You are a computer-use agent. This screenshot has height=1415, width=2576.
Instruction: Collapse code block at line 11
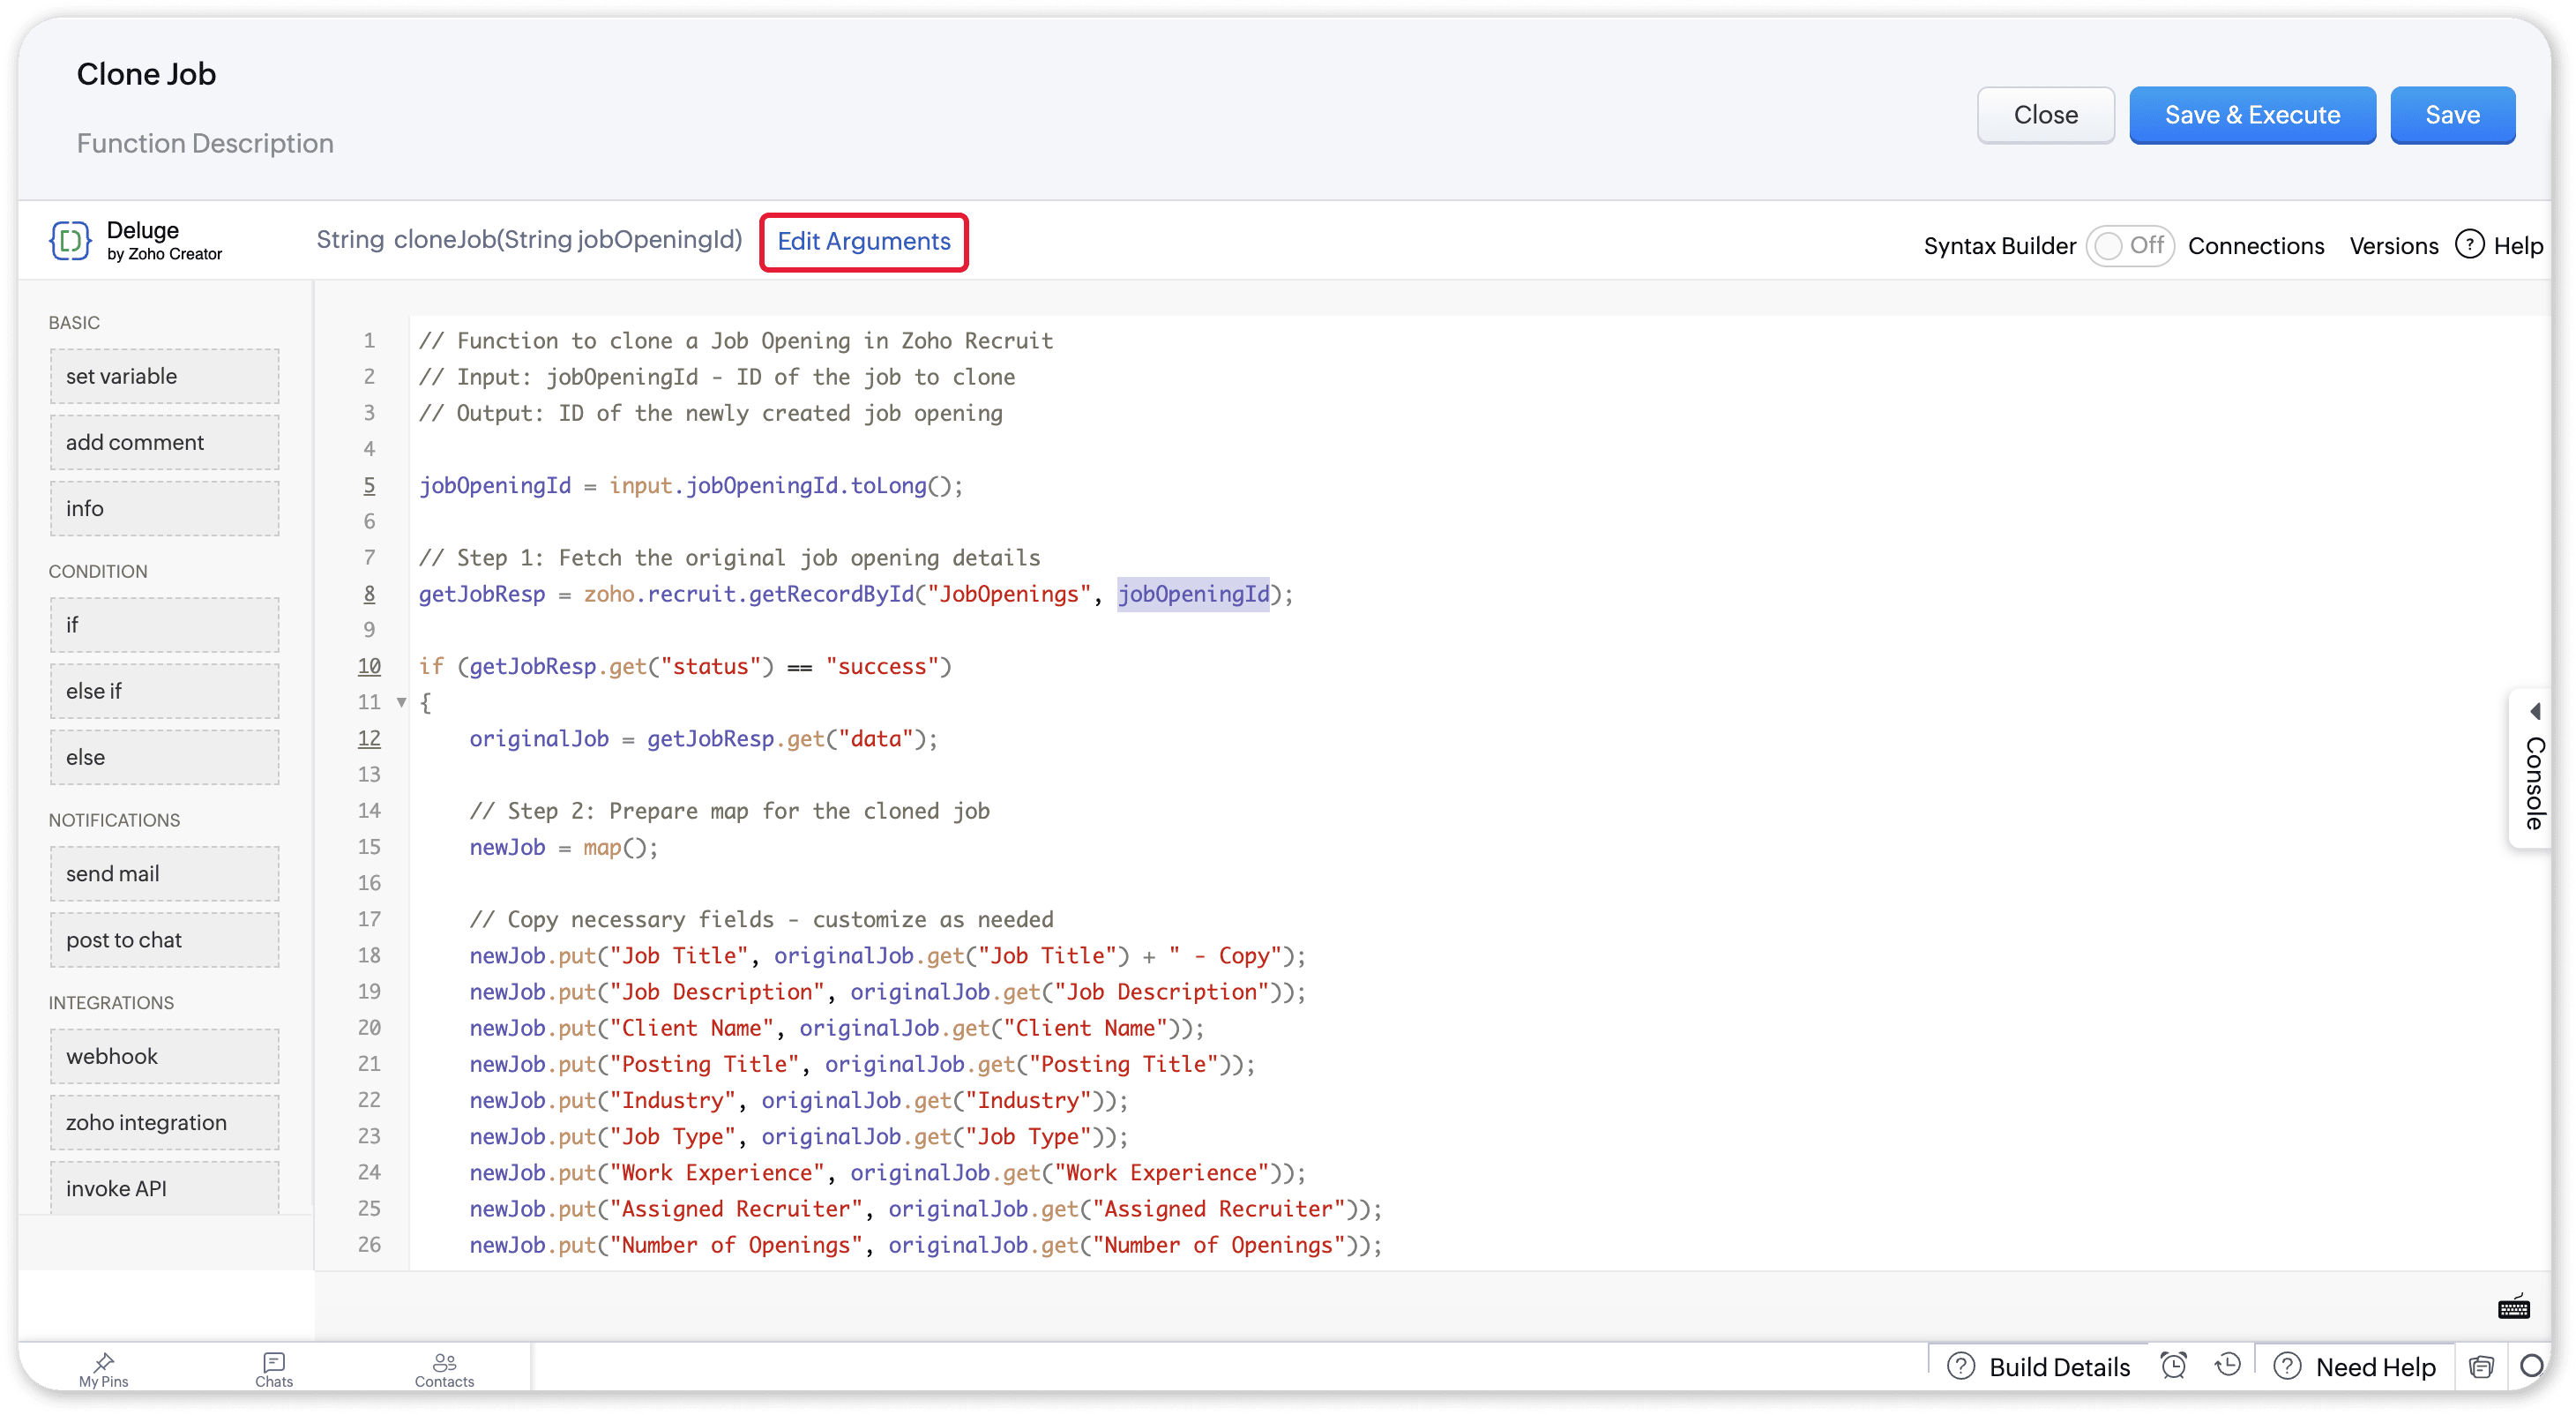[x=401, y=702]
